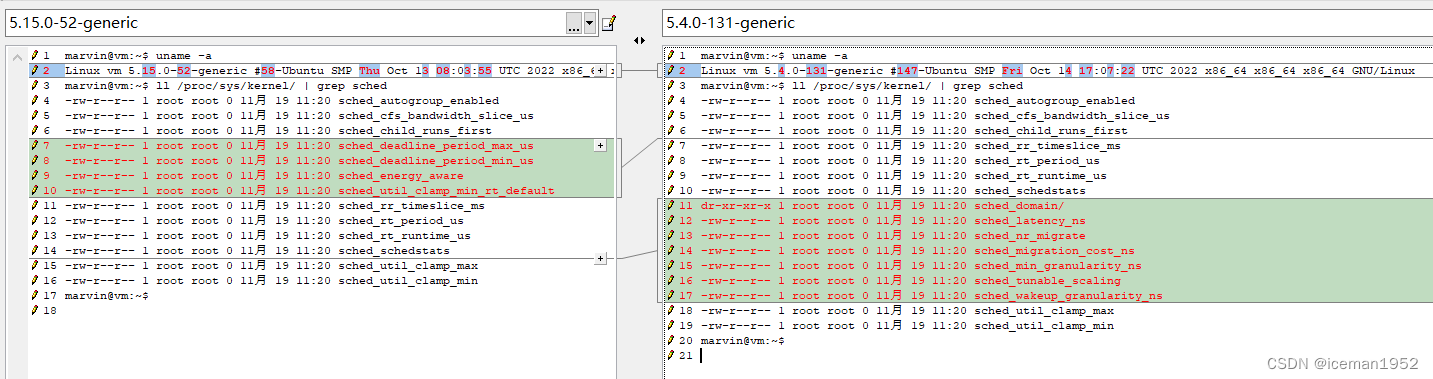Click right text 'sched_child_runs_first'
Image resolution: width=1433 pixels, height=379 pixels.
click(1051, 131)
